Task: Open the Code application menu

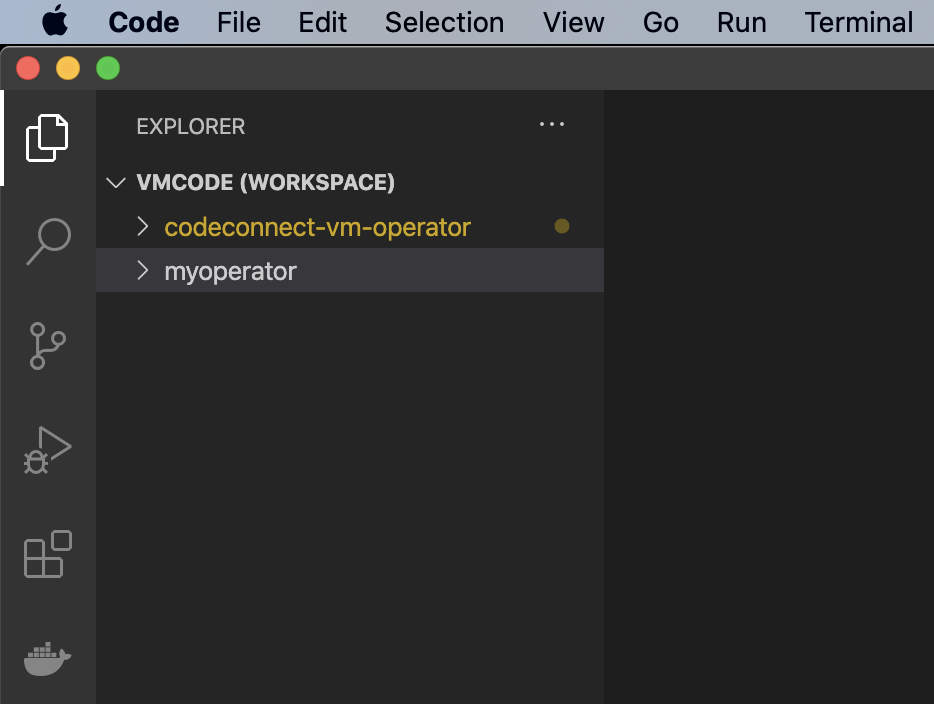Action: coord(144,22)
